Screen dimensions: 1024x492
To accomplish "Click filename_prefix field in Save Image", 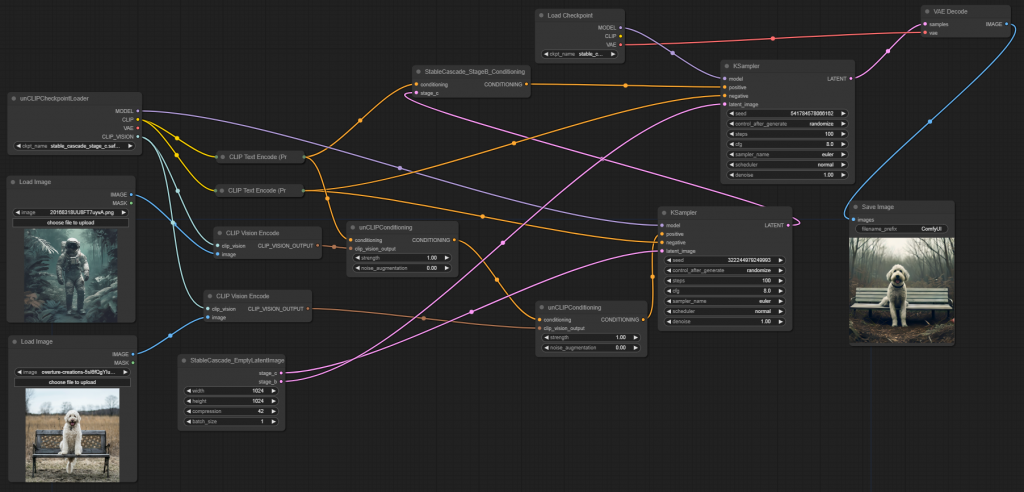I will [x=901, y=229].
